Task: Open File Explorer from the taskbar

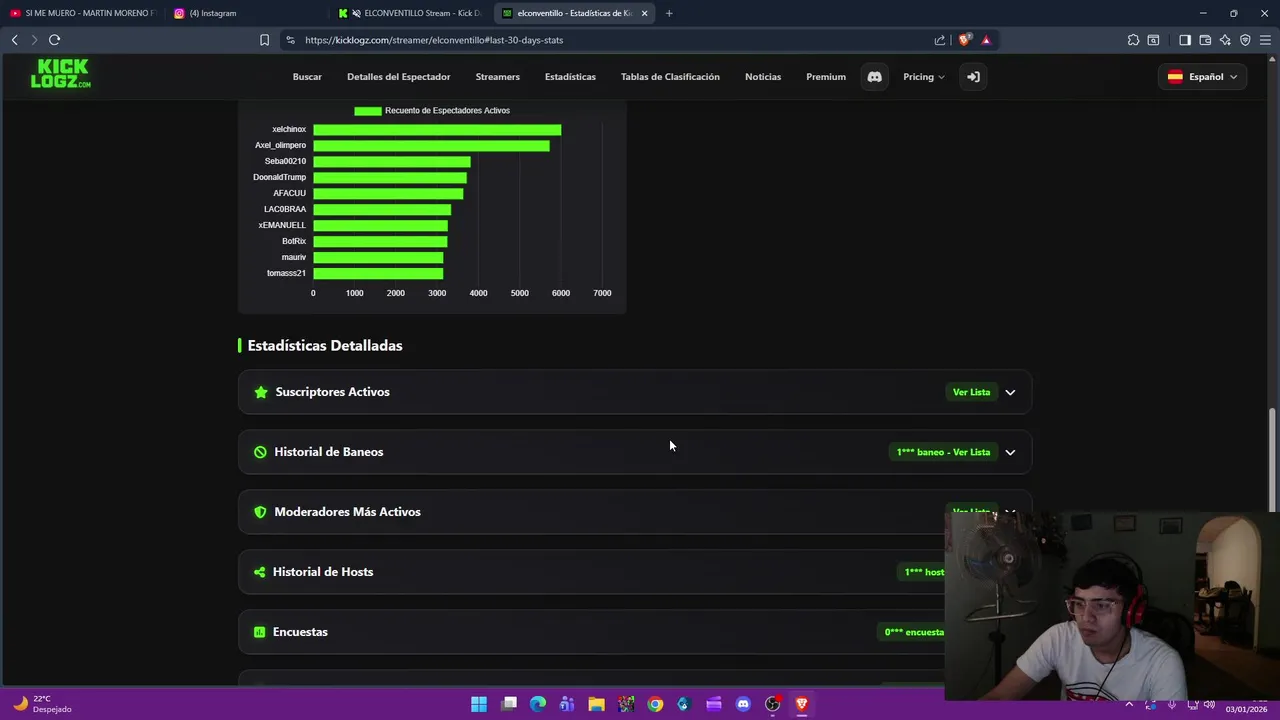Action: tap(596, 704)
